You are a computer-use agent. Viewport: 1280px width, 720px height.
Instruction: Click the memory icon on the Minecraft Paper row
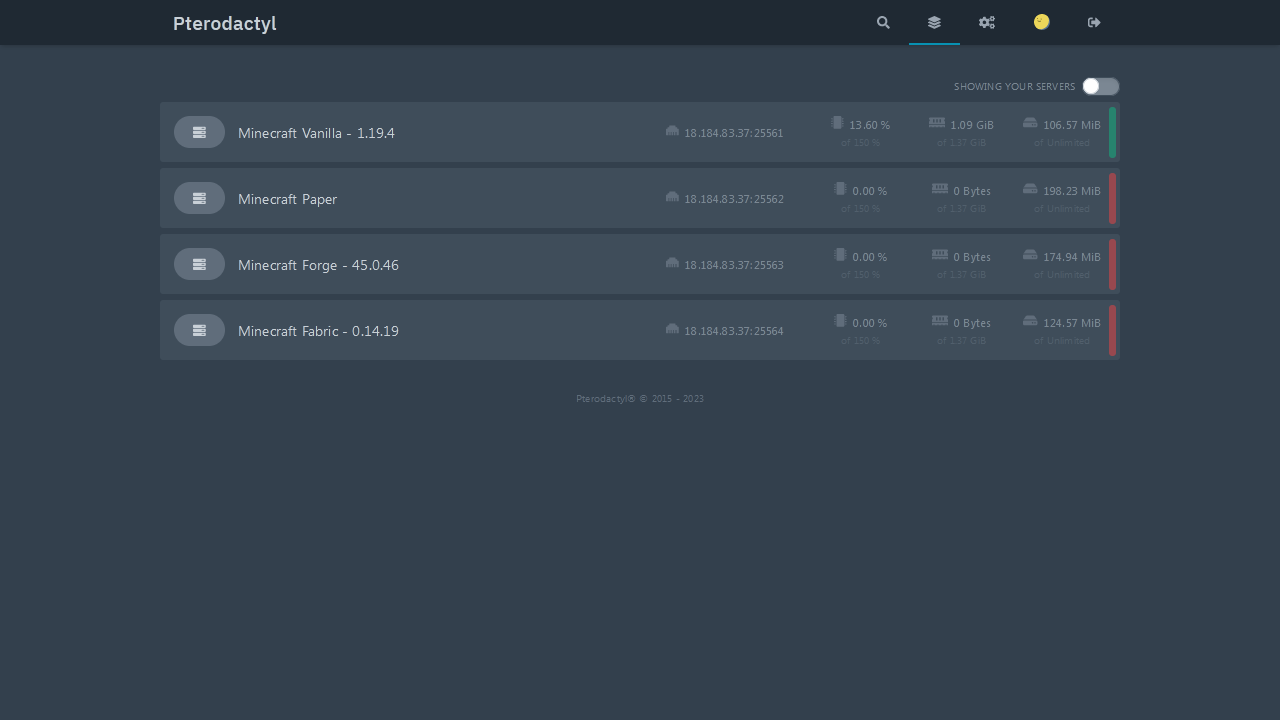939,188
